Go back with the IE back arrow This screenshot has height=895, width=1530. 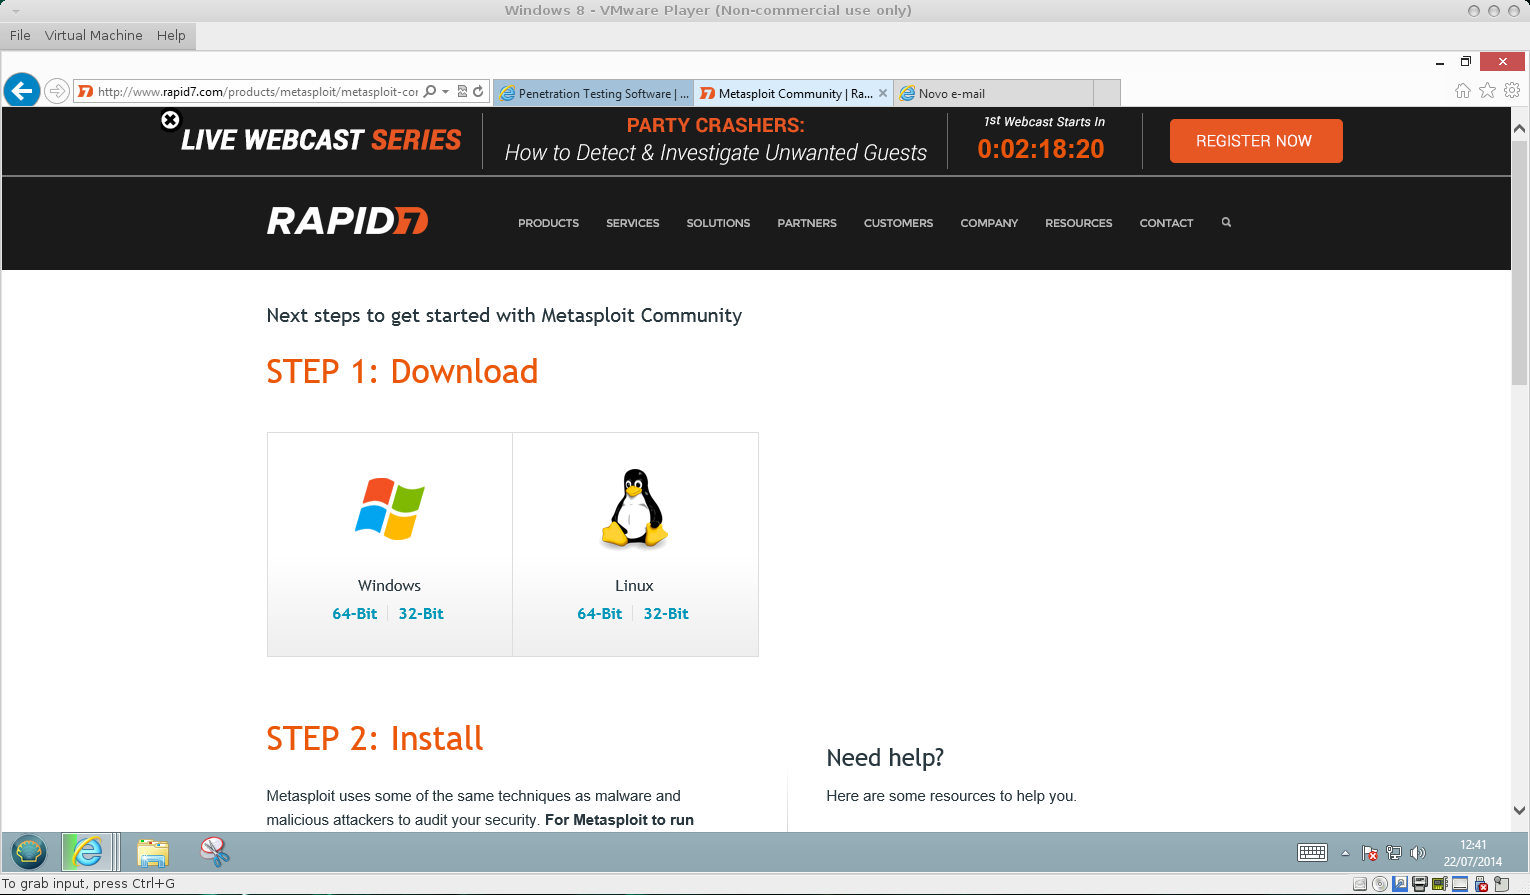(22, 91)
